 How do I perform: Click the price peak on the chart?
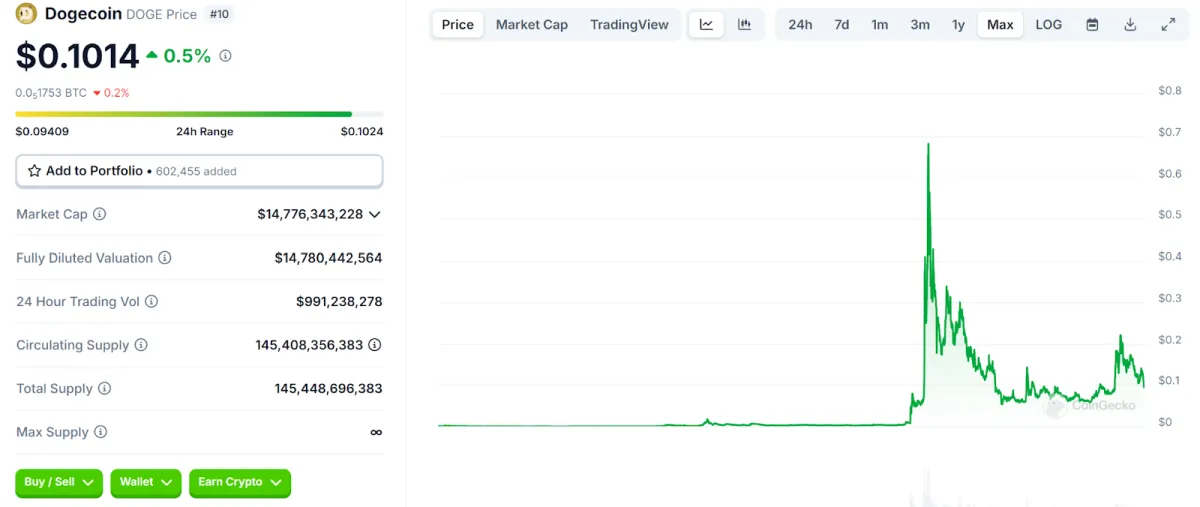pos(928,145)
